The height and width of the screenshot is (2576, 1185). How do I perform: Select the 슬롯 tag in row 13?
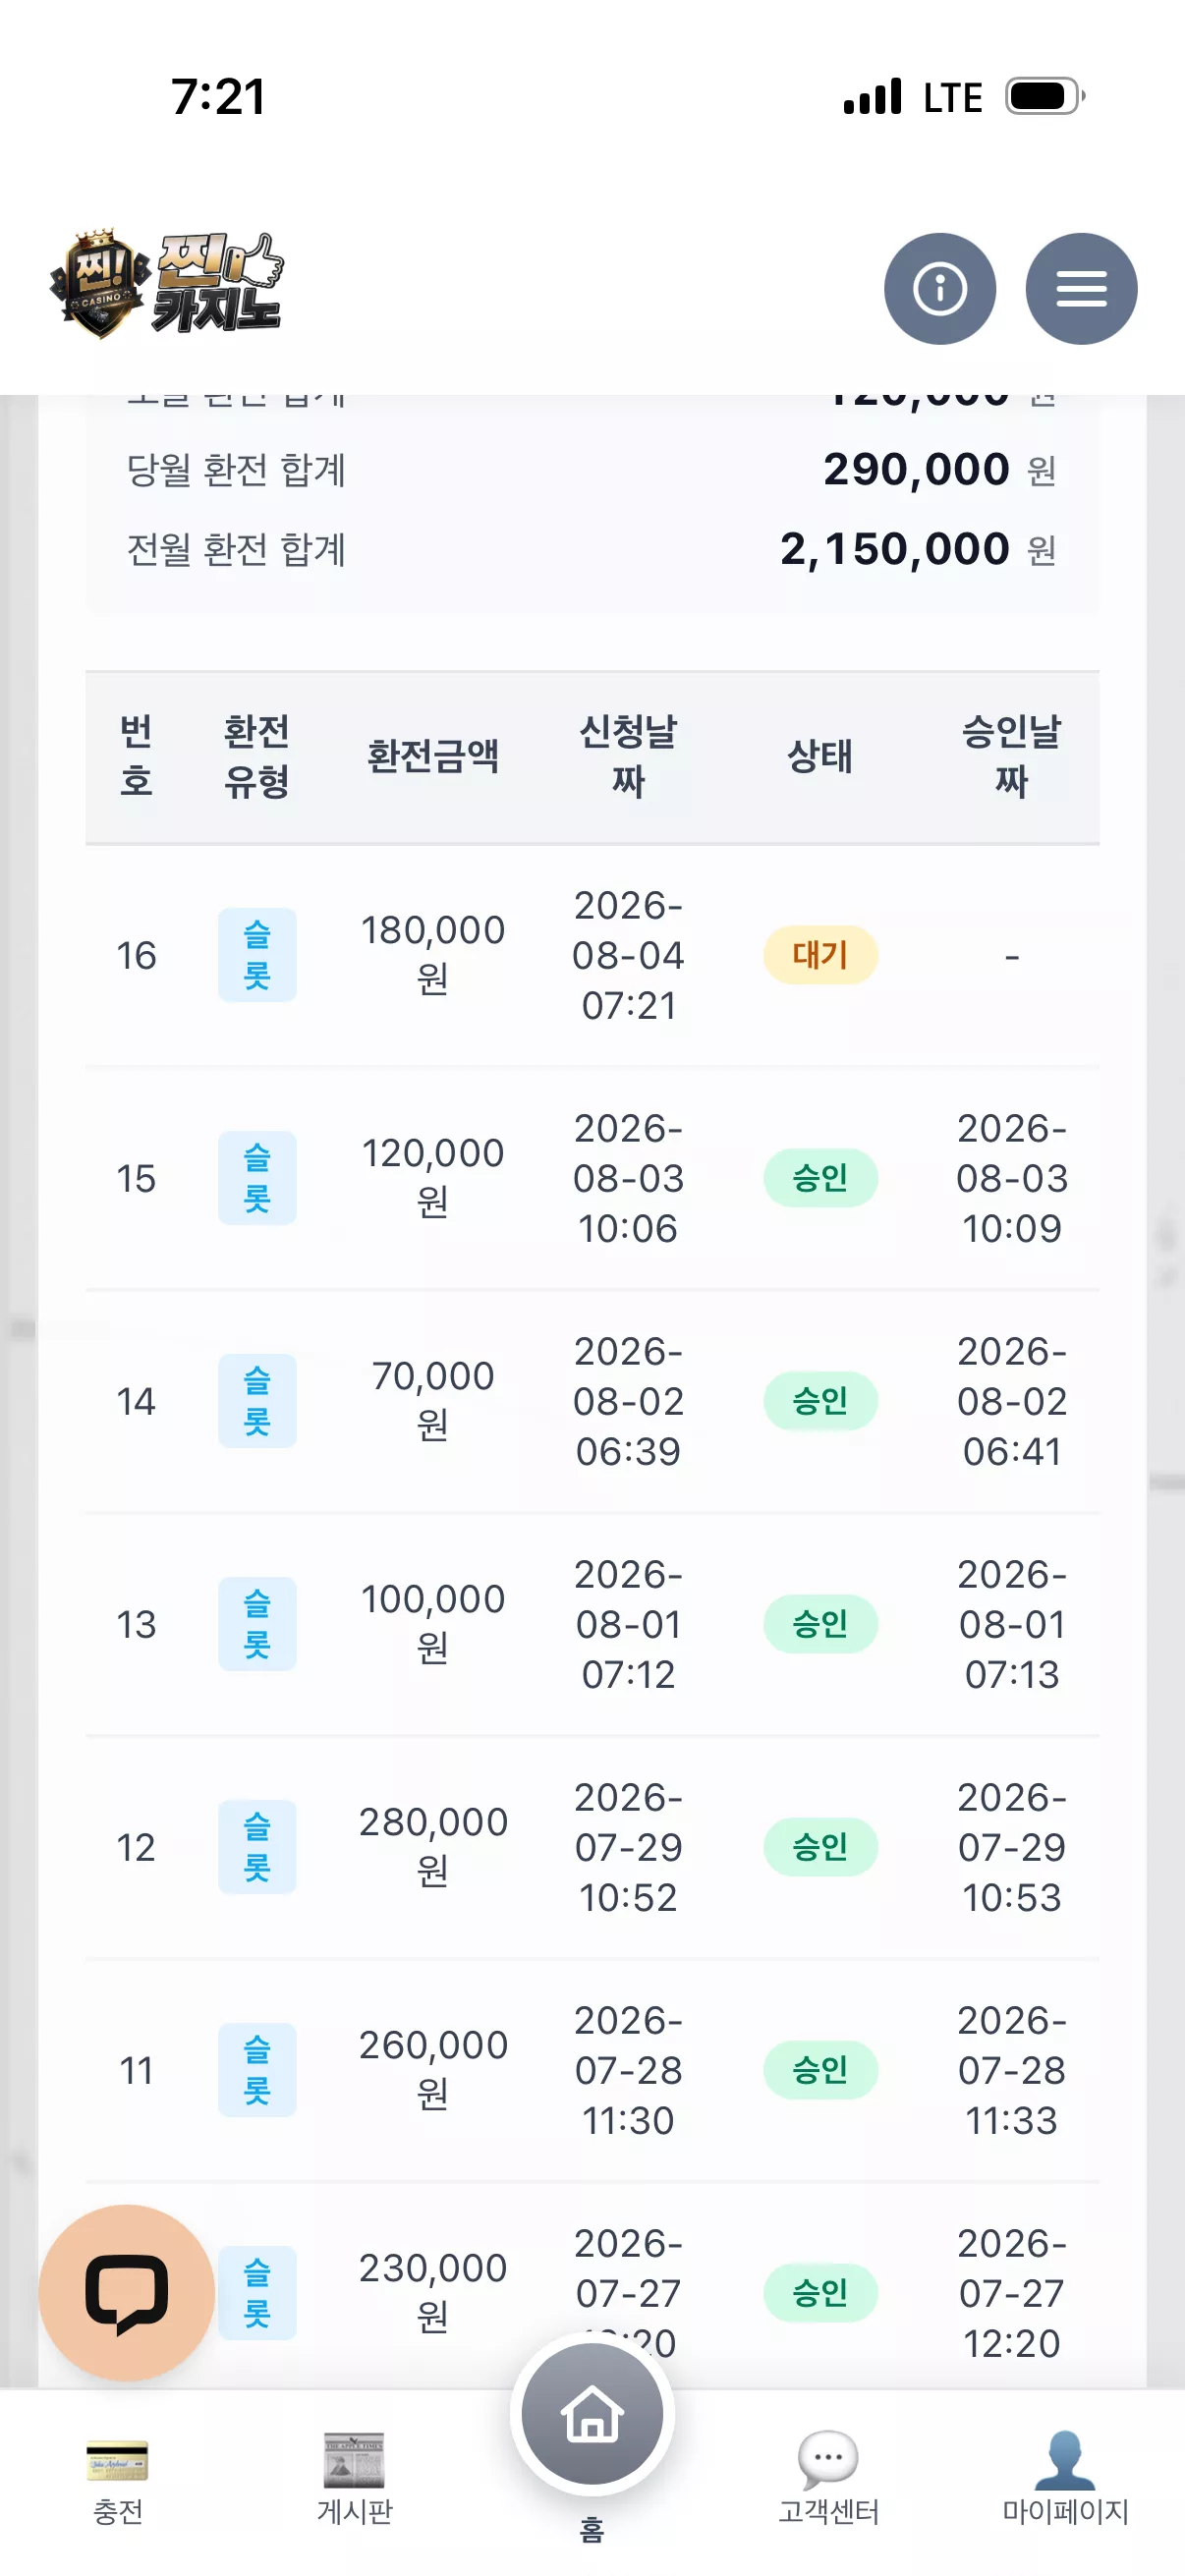[257, 1624]
